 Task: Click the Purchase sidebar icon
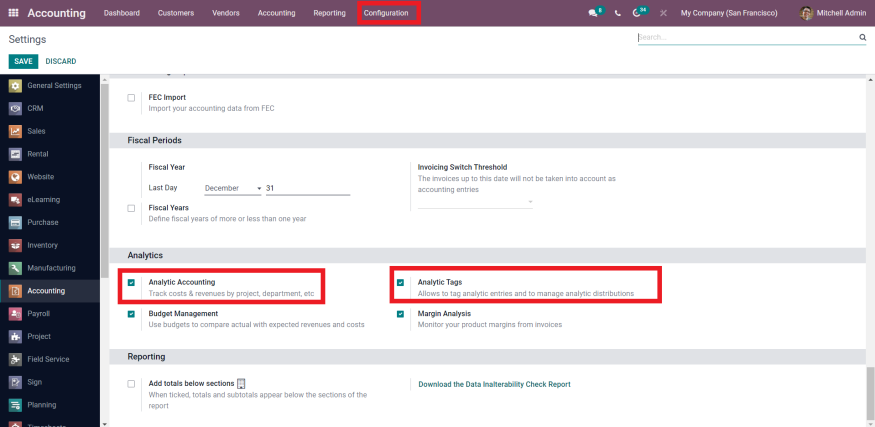pos(16,223)
